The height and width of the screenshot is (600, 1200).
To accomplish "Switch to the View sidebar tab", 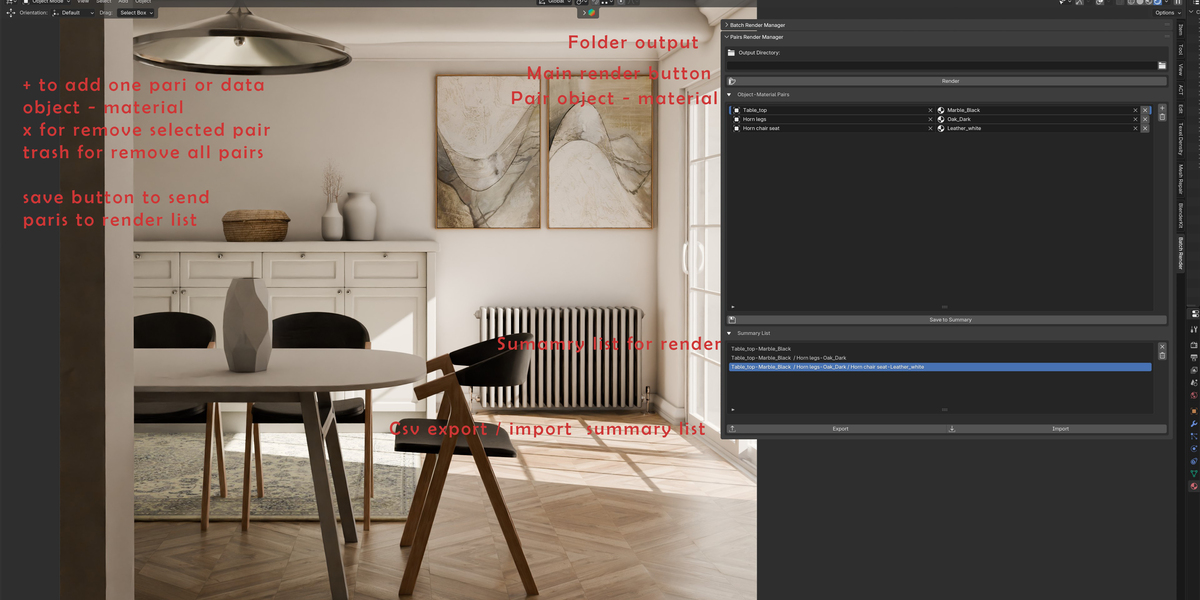I will click(x=1180, y=69).
